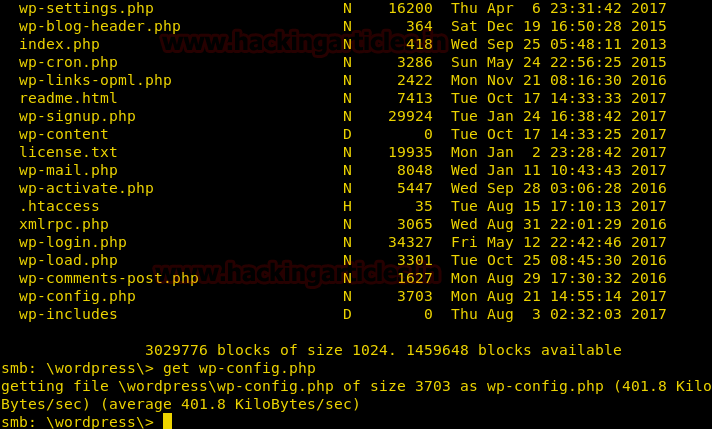
Task: Click the size value 16200
Action: (410, 8)
